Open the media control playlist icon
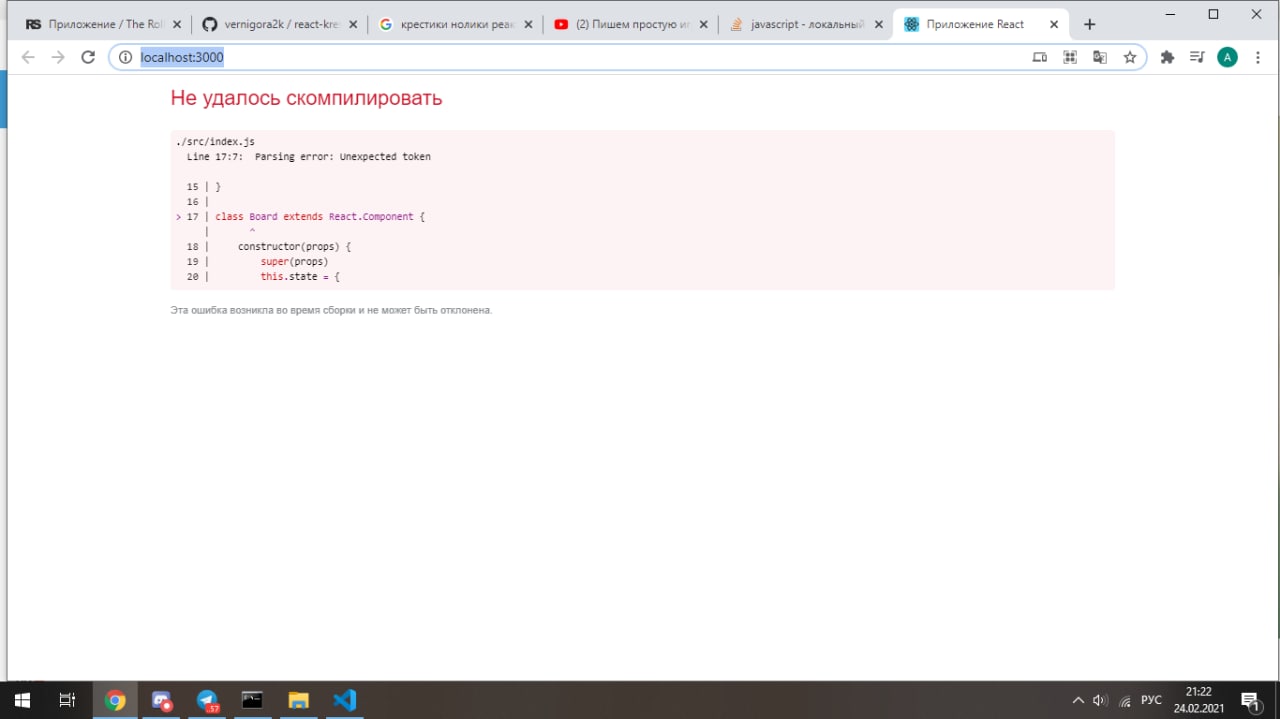 click(1197, 57)
